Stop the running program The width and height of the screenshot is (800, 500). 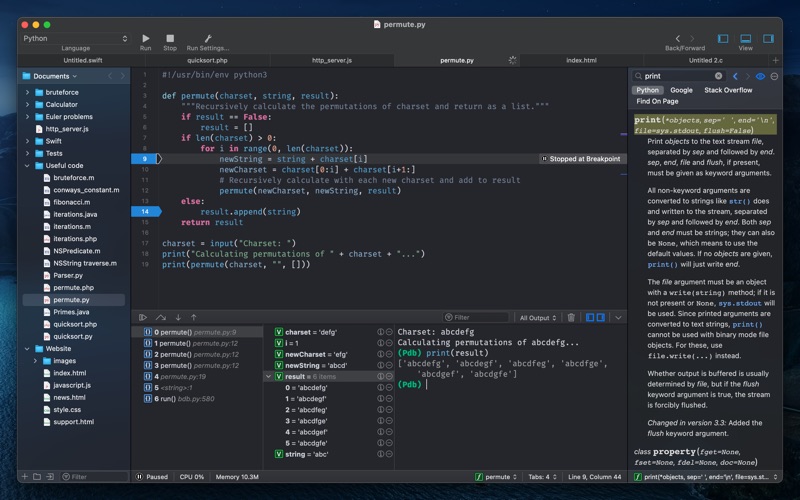[170, 38]
